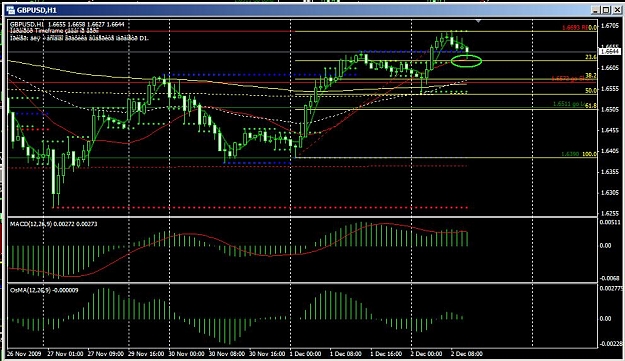The image size is (625, 361).
Task: Click the 1.6355 price axis label
Action: pos(610,172)
